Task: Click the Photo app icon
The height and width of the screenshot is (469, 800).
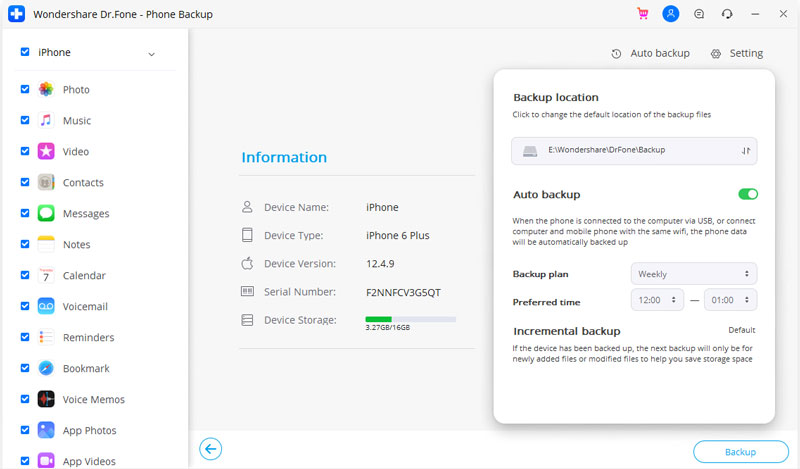Action: [46, 89]
